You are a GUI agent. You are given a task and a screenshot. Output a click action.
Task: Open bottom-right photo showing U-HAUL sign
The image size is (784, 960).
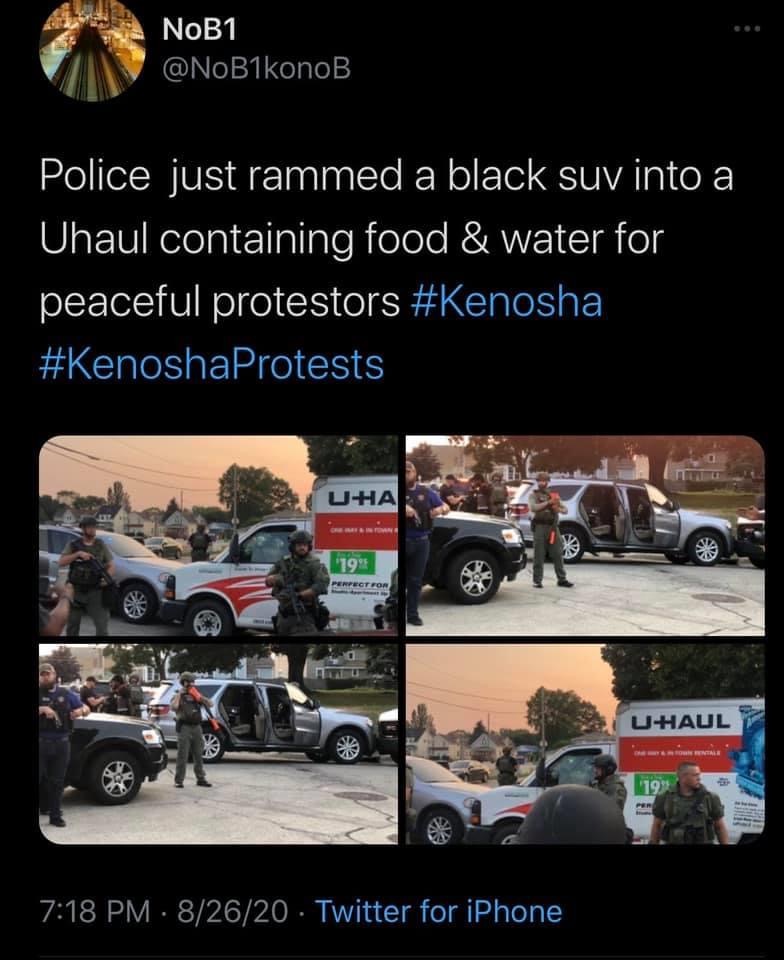tap(585, 744)
